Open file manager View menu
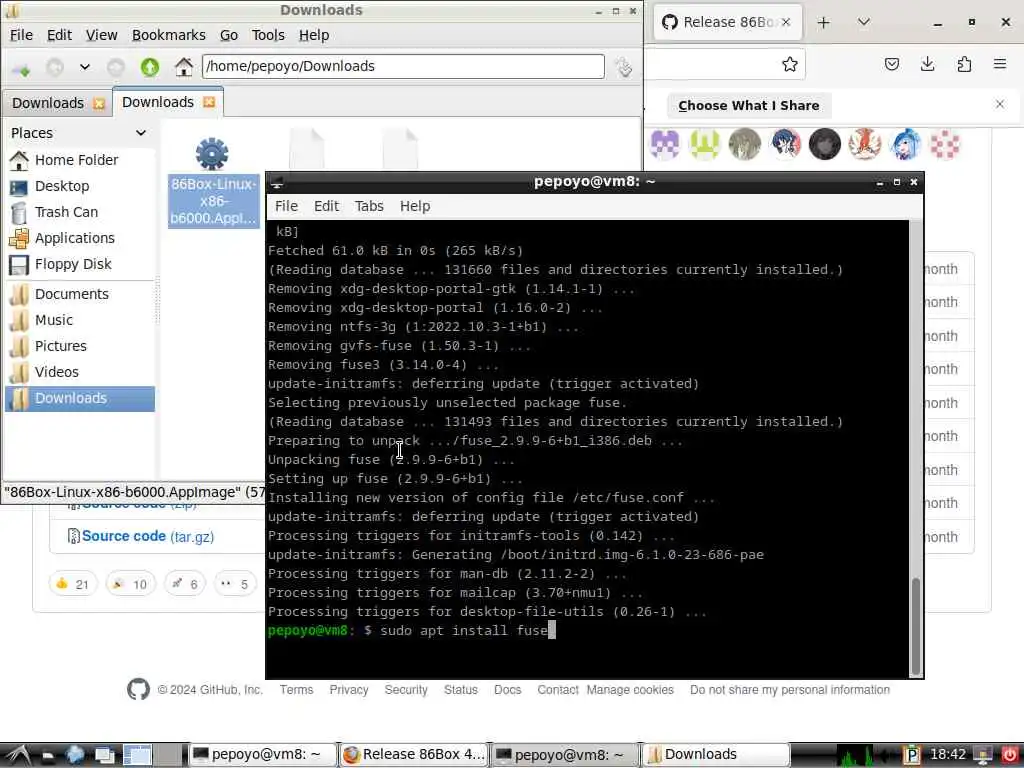 101,35
